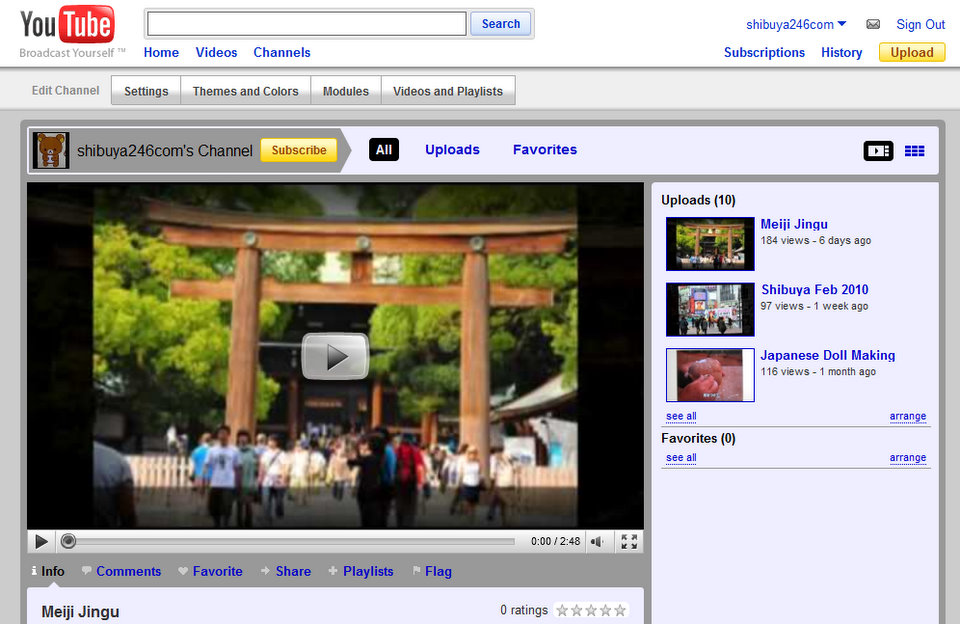The image size is (960, 624).
Task: Open viewing History
Action: [x=841, y=53]
